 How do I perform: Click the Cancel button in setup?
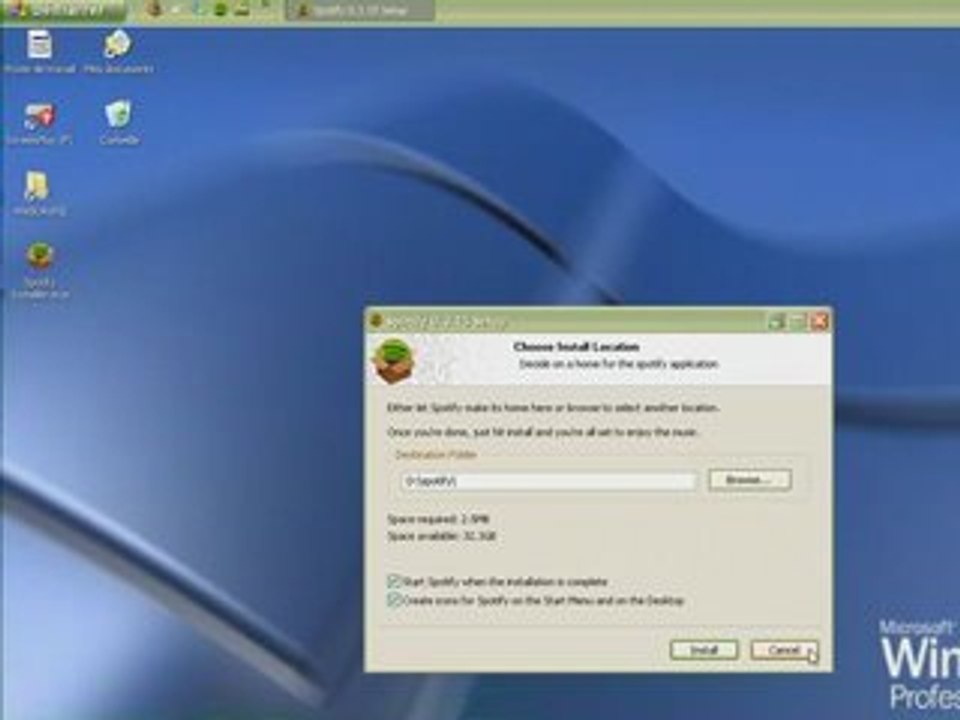pos(784,650)
